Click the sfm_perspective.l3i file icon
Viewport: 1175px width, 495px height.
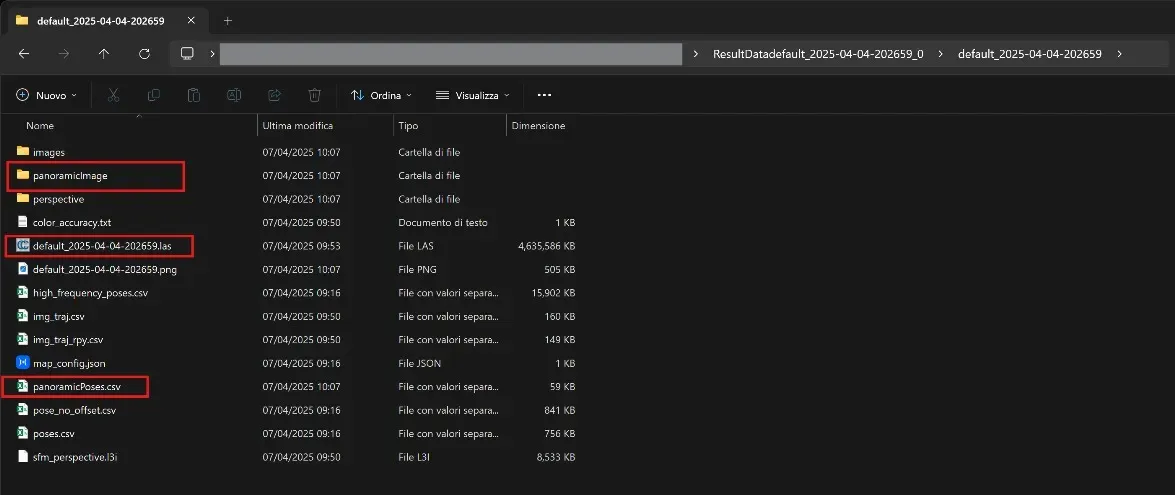click(x=22, y=456)
